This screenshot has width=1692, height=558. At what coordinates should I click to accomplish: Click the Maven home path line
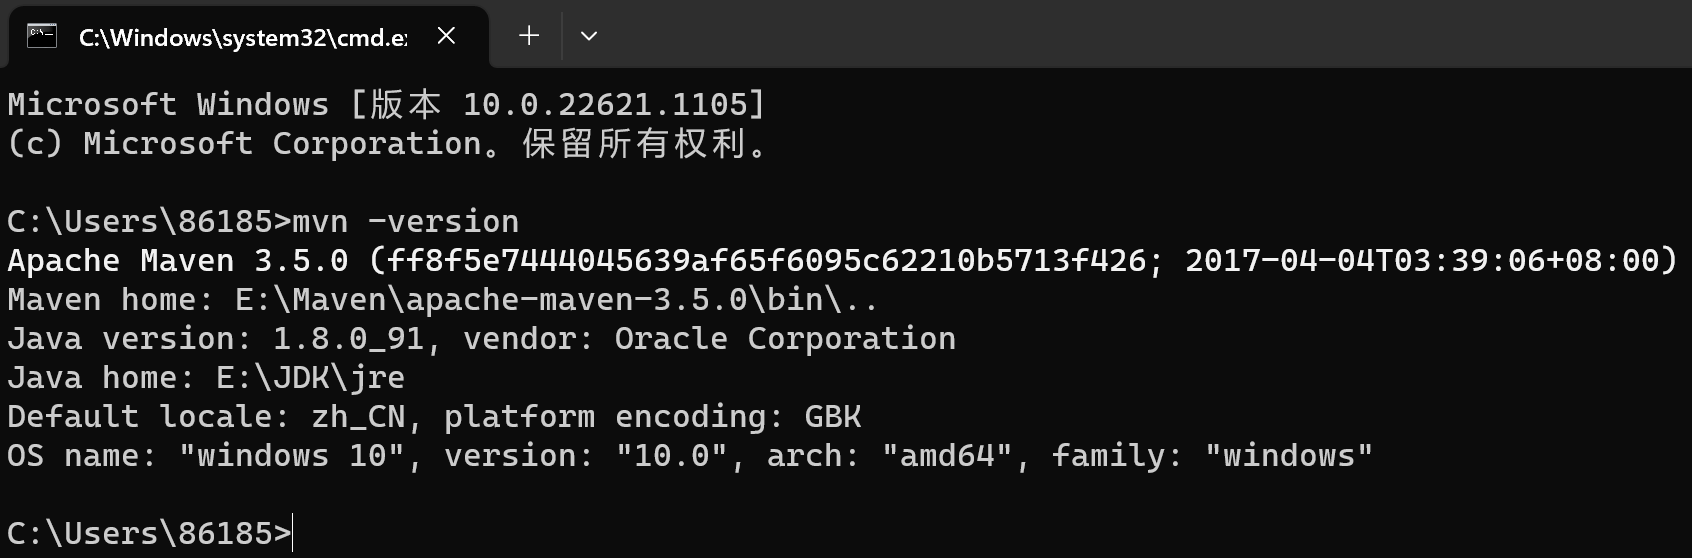pos(442,300)
